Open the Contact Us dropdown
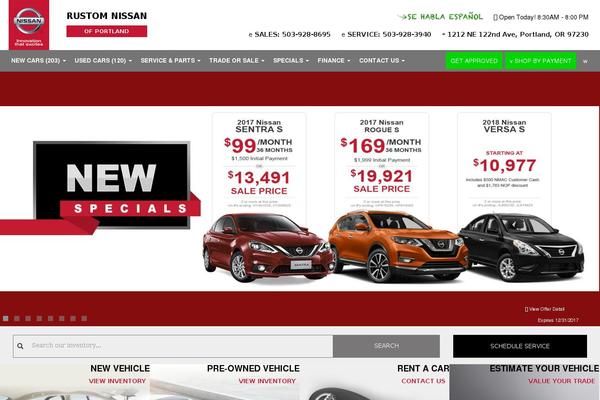This screenshot has height=400, width=600. click(382, 60)
